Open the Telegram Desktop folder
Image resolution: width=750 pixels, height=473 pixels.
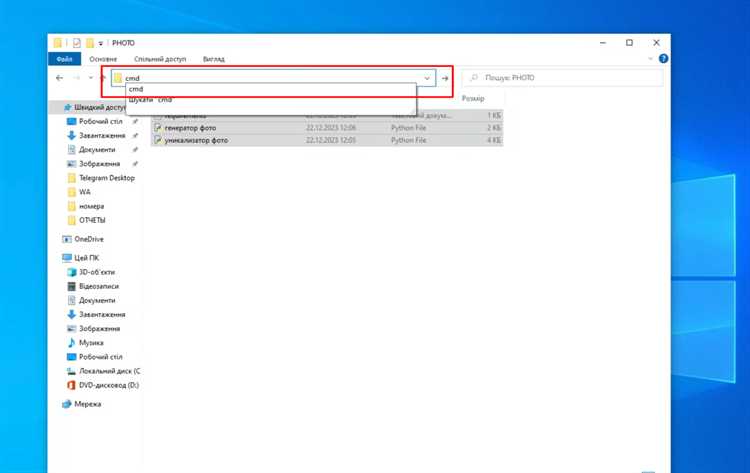[107, 178]
